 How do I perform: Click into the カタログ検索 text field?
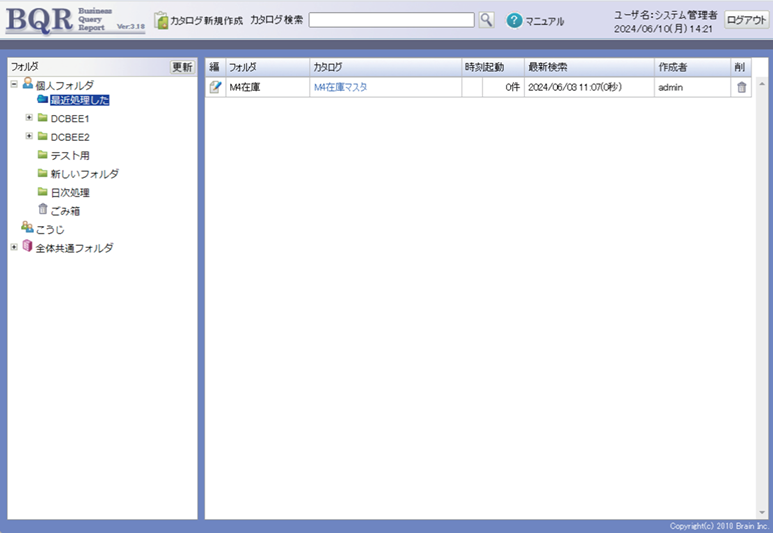pyautogui.click(x=391, y=20)
